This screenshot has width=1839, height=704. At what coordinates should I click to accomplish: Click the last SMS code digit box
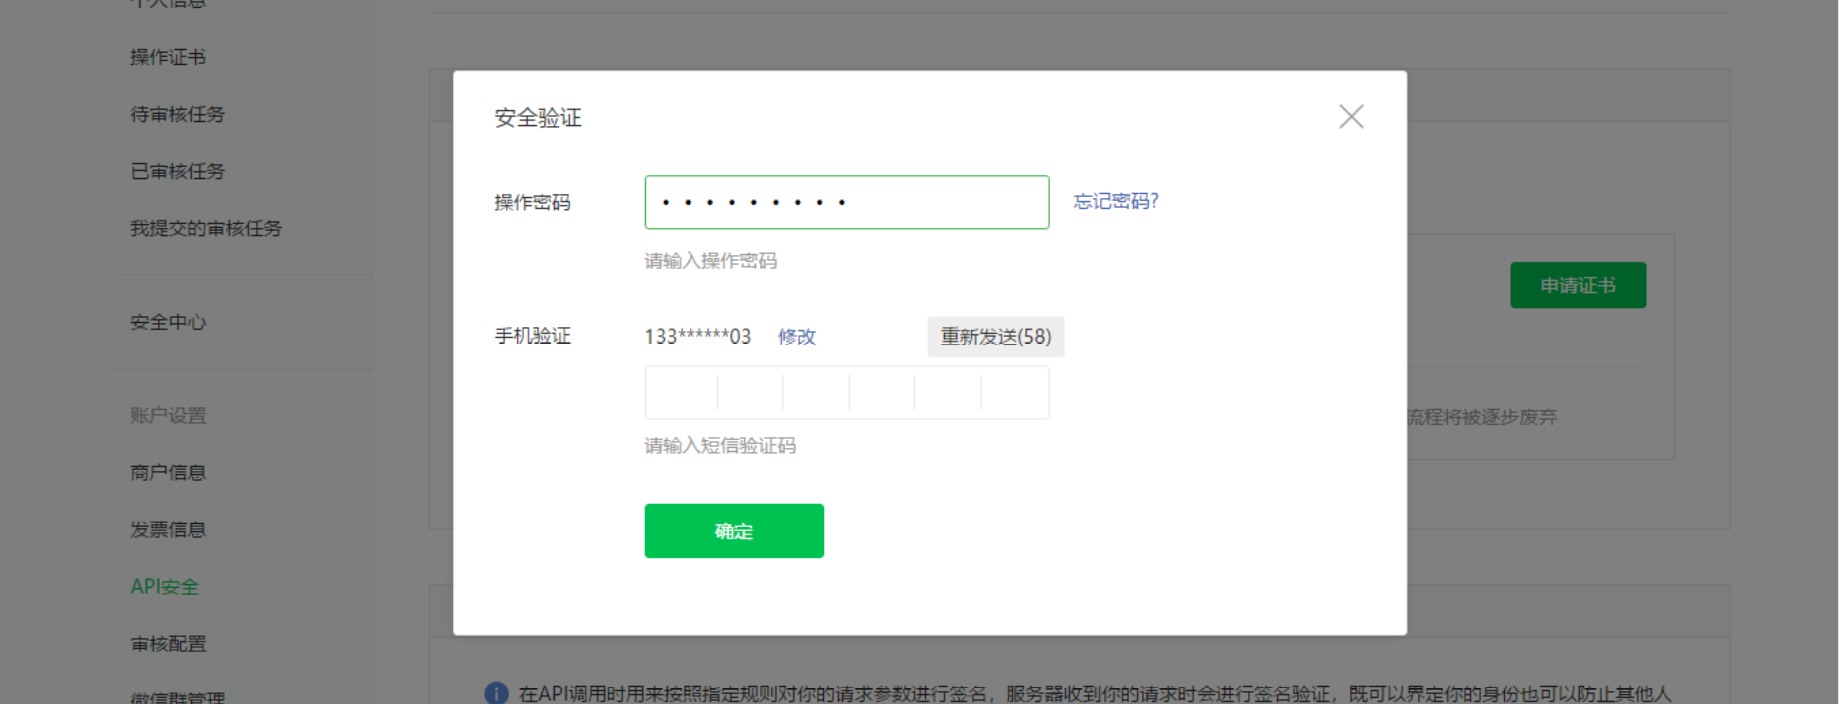point(1015,392)
